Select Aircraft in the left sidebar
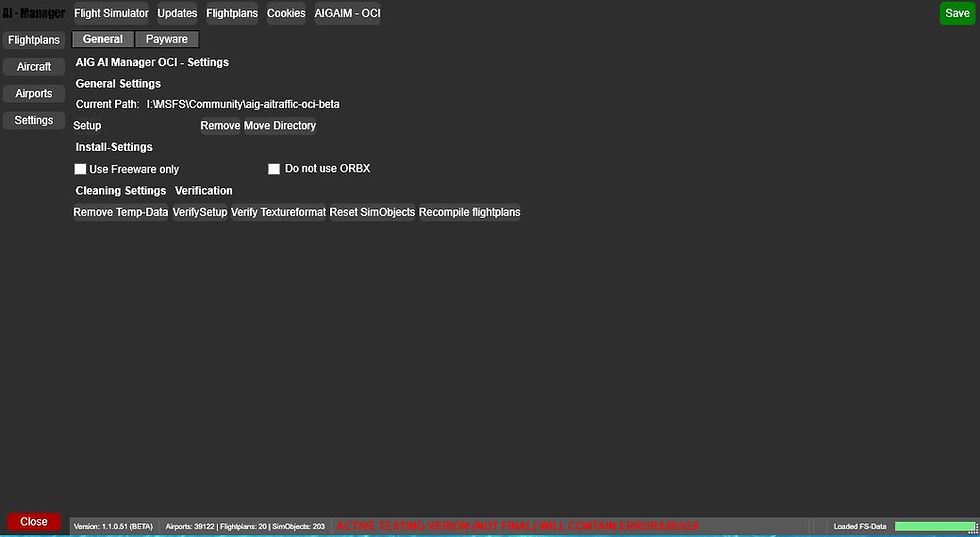This screenshot has width=980, height=537. (x=34, y=67)
